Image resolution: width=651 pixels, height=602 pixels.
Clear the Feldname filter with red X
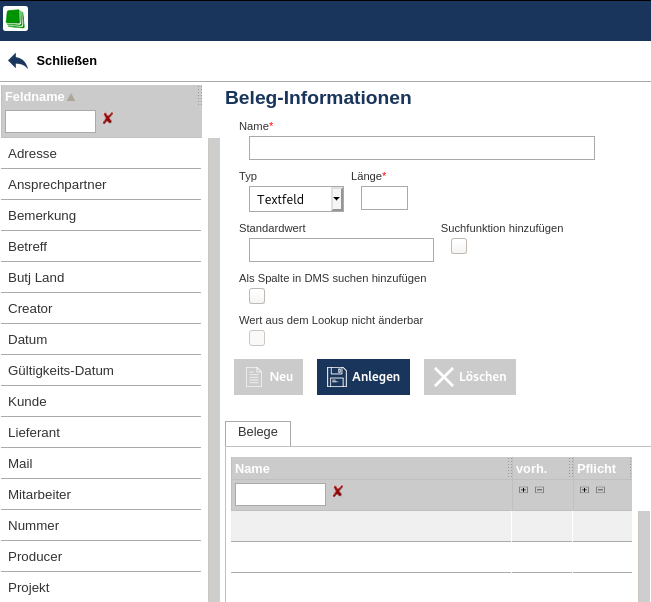[x=108, y=119]
